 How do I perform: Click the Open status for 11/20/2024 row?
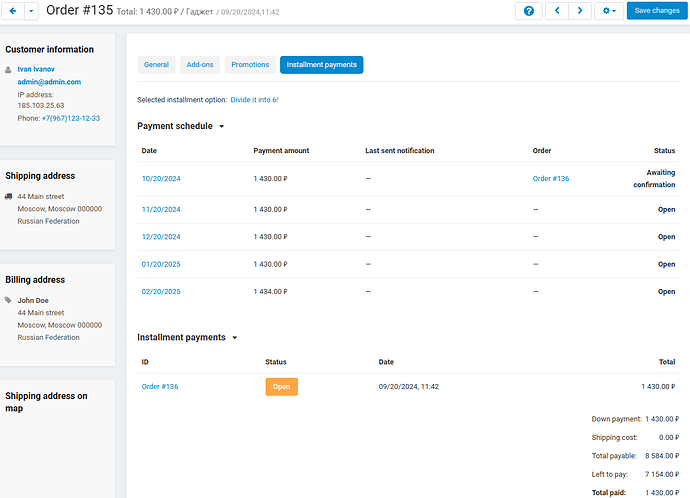click(666, 209)
